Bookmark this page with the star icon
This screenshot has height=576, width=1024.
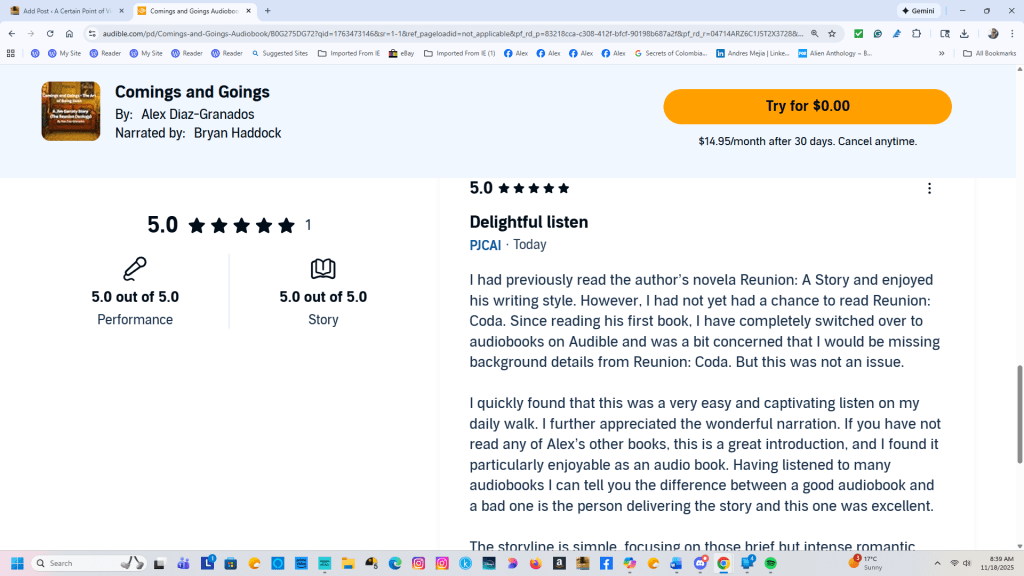click(x=832, y=33)
